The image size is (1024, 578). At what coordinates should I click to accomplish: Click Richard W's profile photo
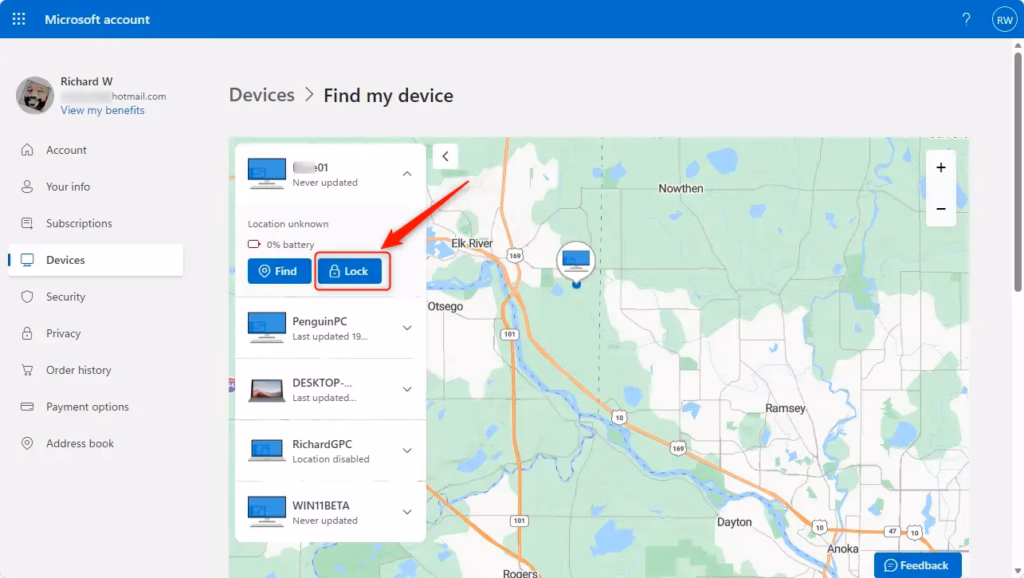click(x=35, y=95)
